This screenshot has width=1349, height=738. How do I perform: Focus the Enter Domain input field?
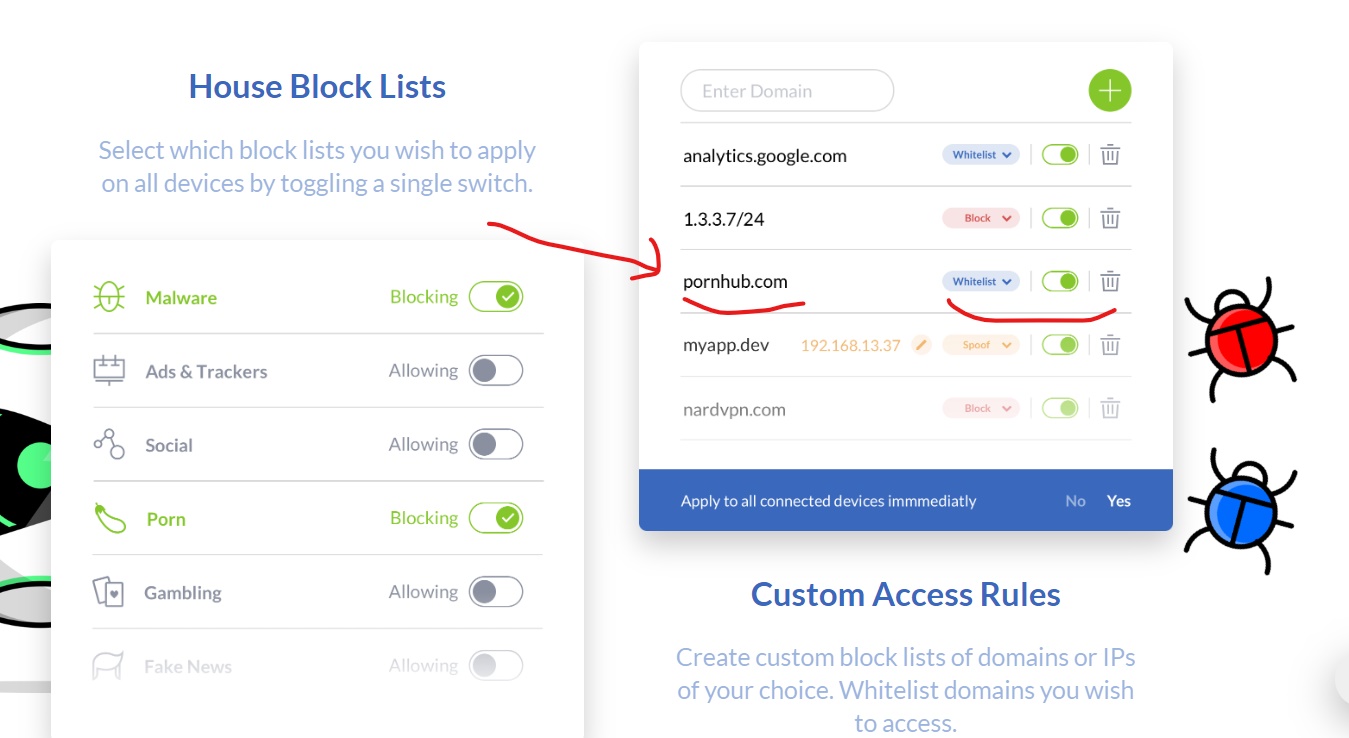tap(787, 91)
